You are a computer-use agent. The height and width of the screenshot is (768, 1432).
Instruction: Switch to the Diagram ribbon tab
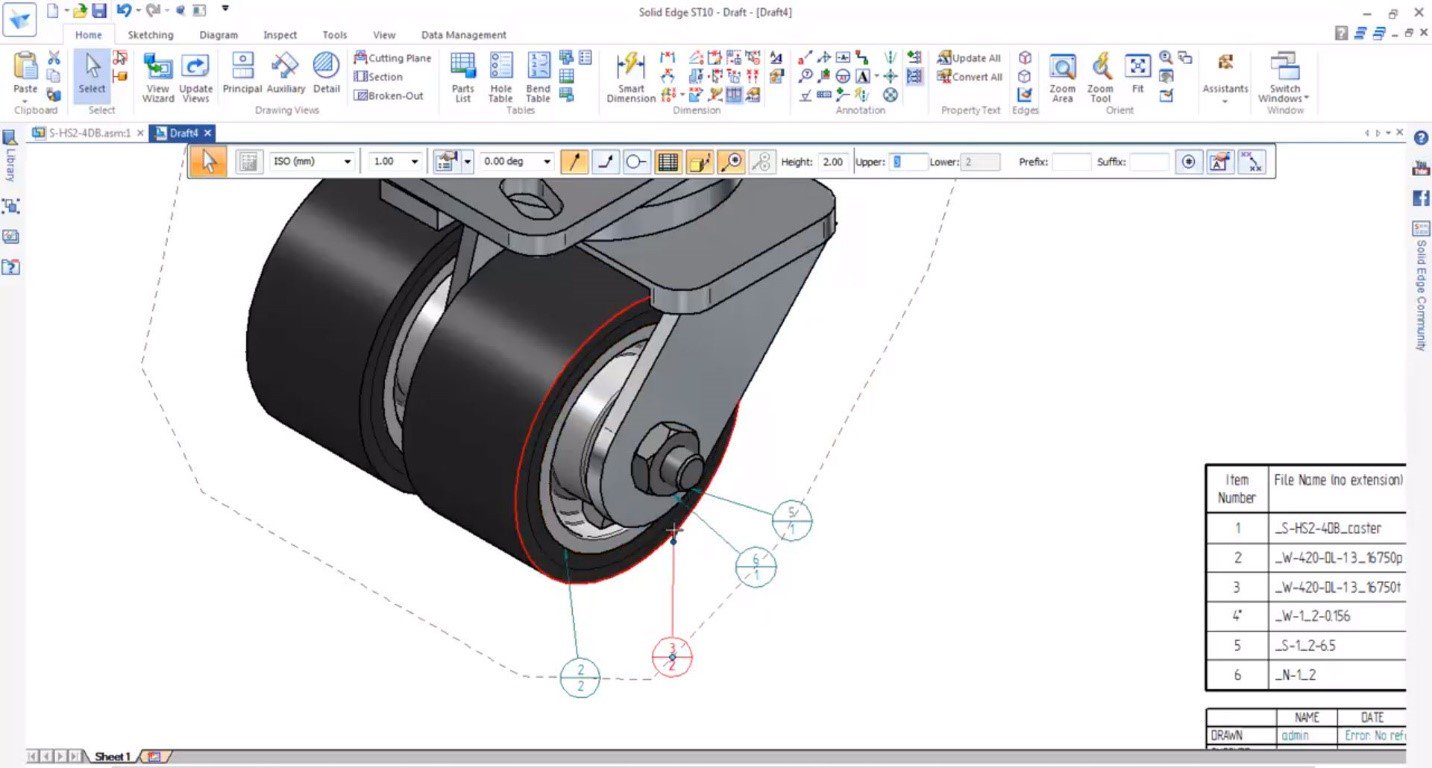click(x=218, y=35)
